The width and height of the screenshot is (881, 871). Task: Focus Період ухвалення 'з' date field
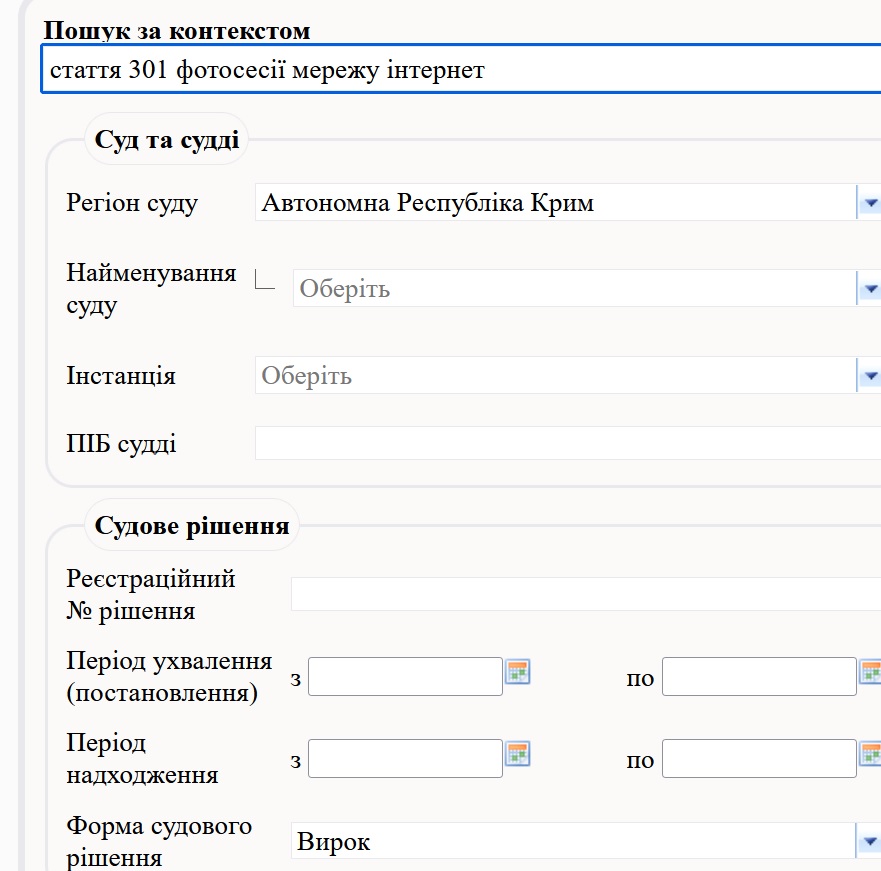[x=405, y=677]
